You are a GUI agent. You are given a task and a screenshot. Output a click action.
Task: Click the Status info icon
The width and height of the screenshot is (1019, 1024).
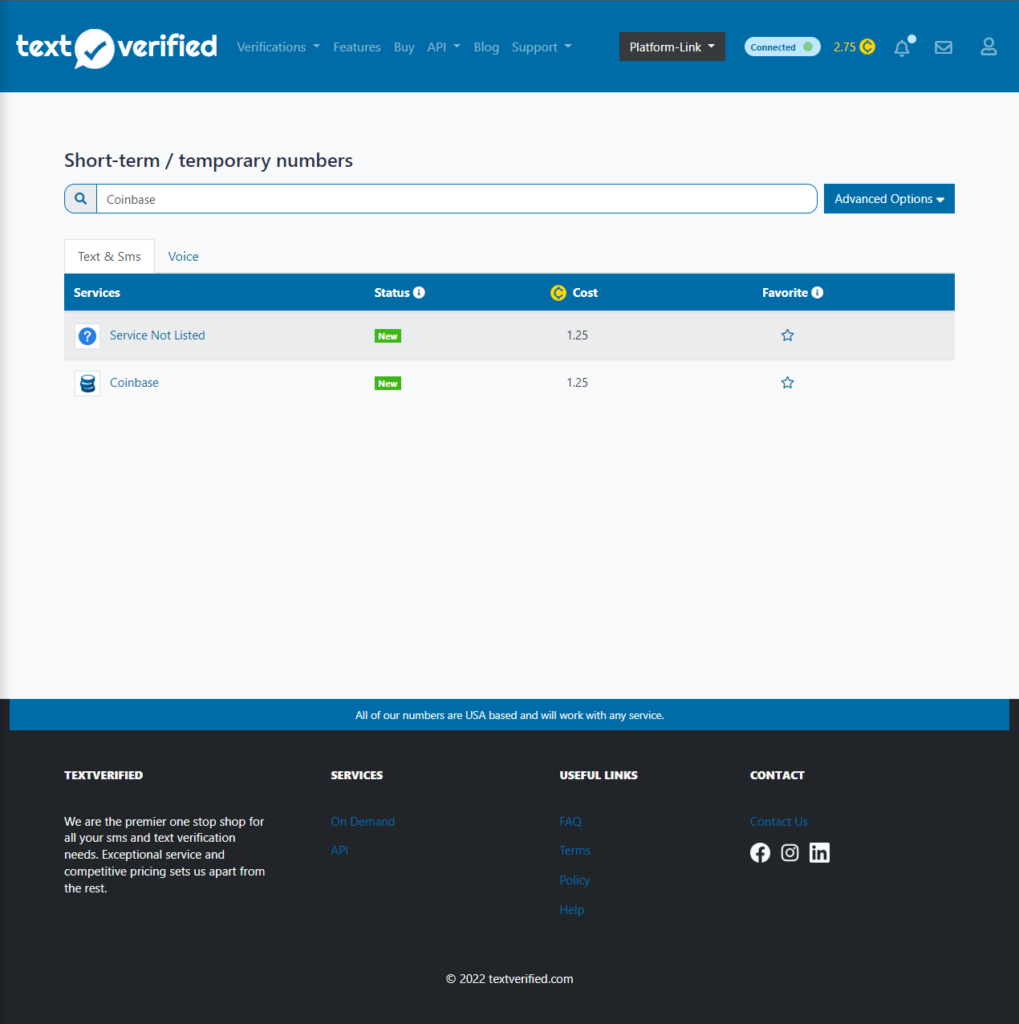click(x=419, y=293)
